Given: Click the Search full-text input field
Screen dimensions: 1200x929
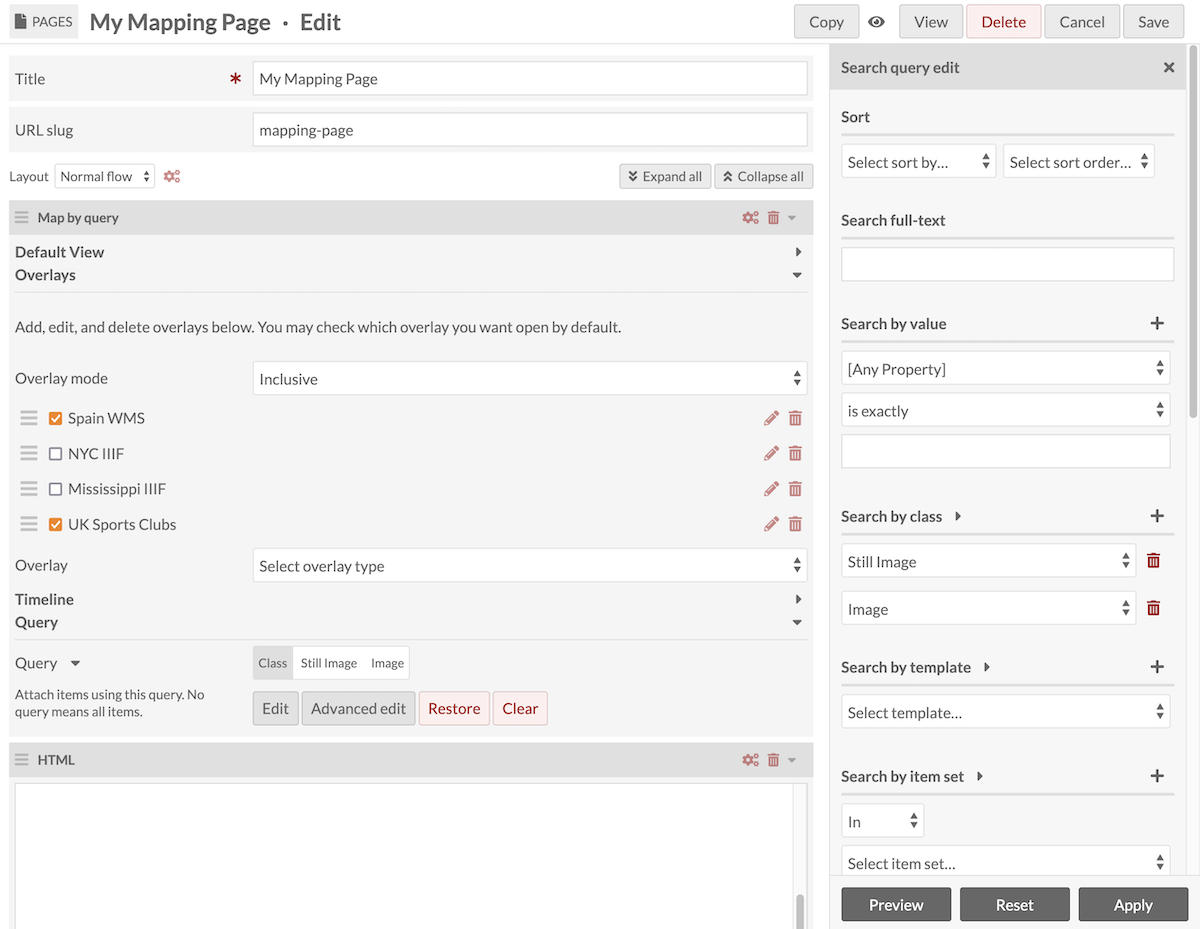Looking at the screenshot, I should tap(1007, 264).
